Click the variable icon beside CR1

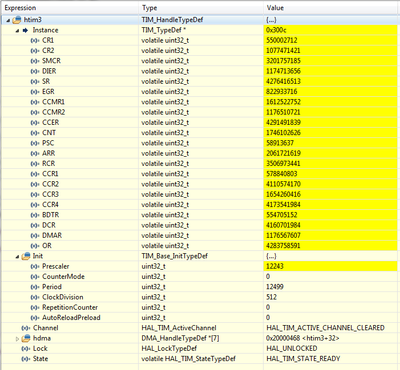coord(35,41)
